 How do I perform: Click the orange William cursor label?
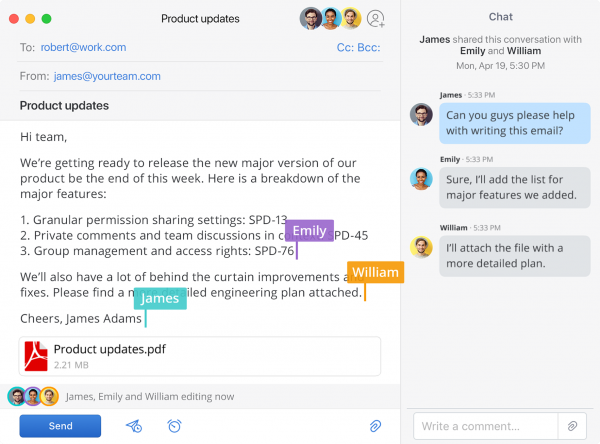pyautogui.click(x=375, y=272)
